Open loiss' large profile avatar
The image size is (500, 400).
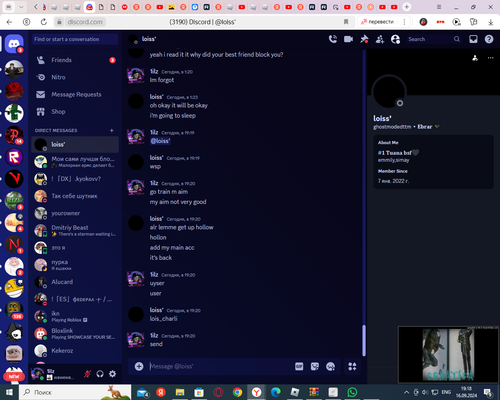click(389, 92)
